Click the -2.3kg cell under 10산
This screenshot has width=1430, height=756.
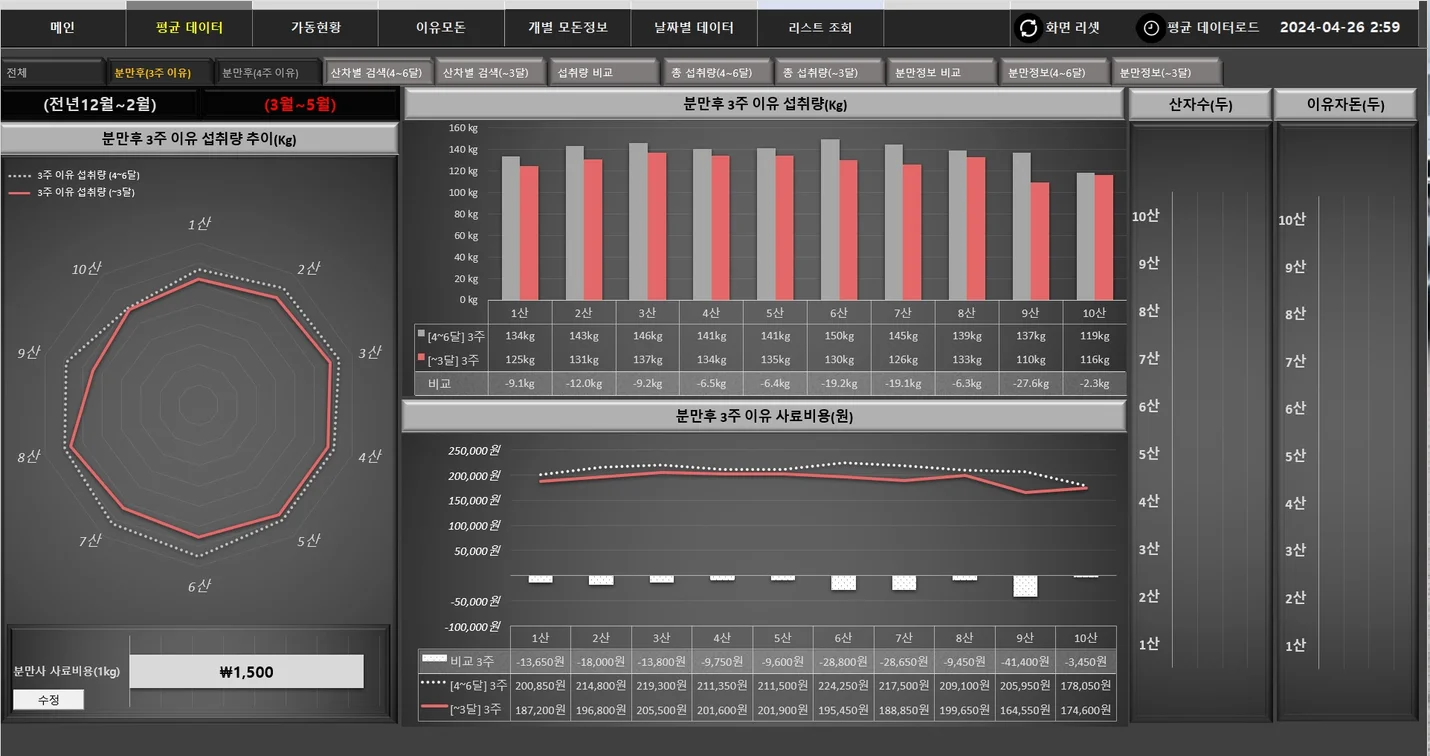tap(1094, 384)
